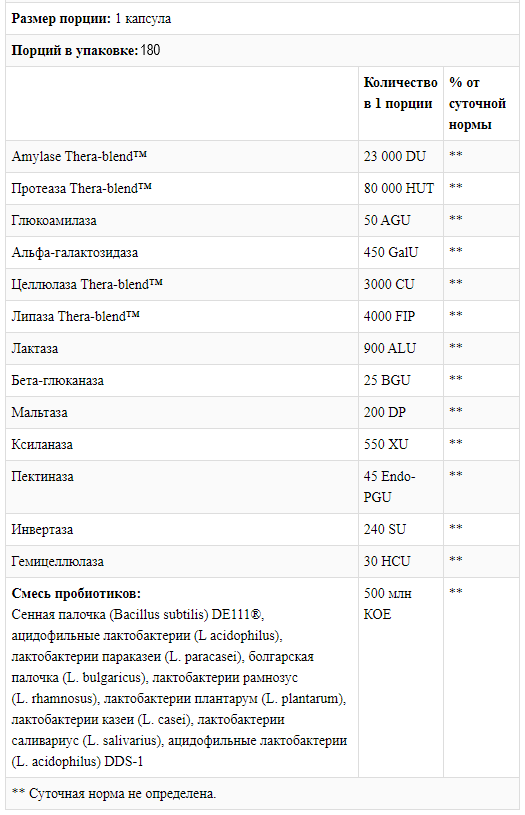Image resolution: width=525 pixels, height=815 pixels.
Task: Select the 'Пектиназа' ingredient name
Action: pyautogui.click(x=43, y=477)
